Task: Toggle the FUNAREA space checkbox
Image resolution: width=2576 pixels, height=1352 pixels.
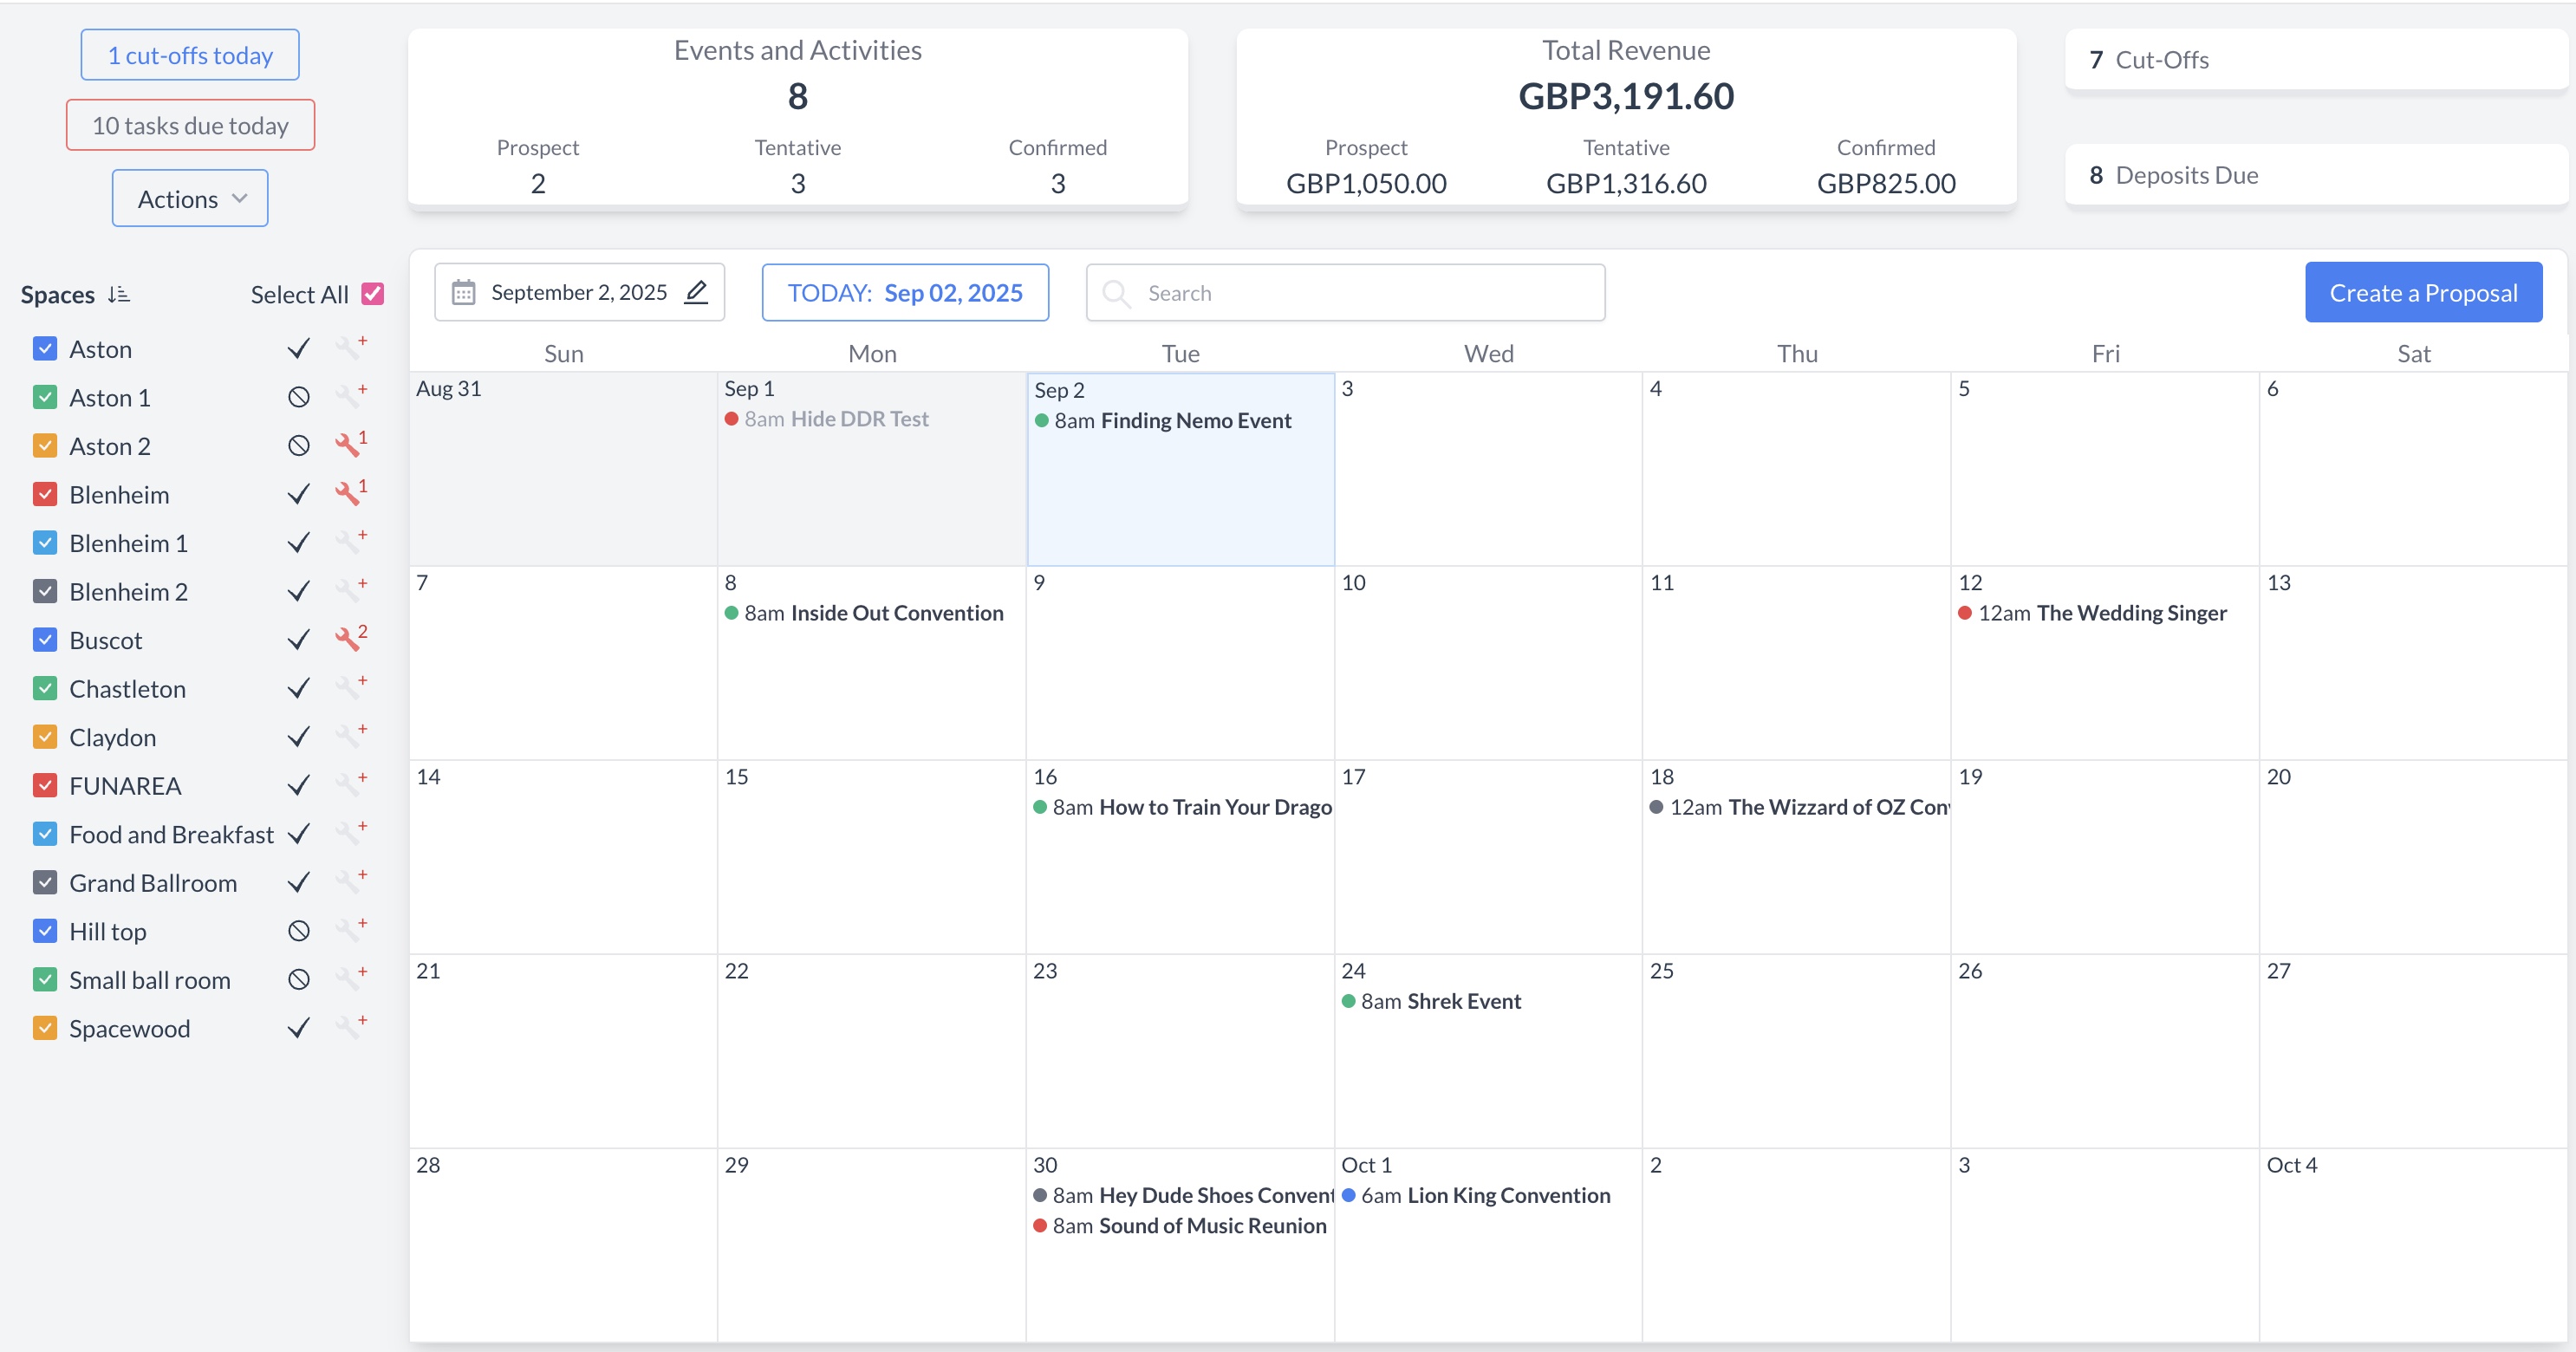Action: coord(45,785)
